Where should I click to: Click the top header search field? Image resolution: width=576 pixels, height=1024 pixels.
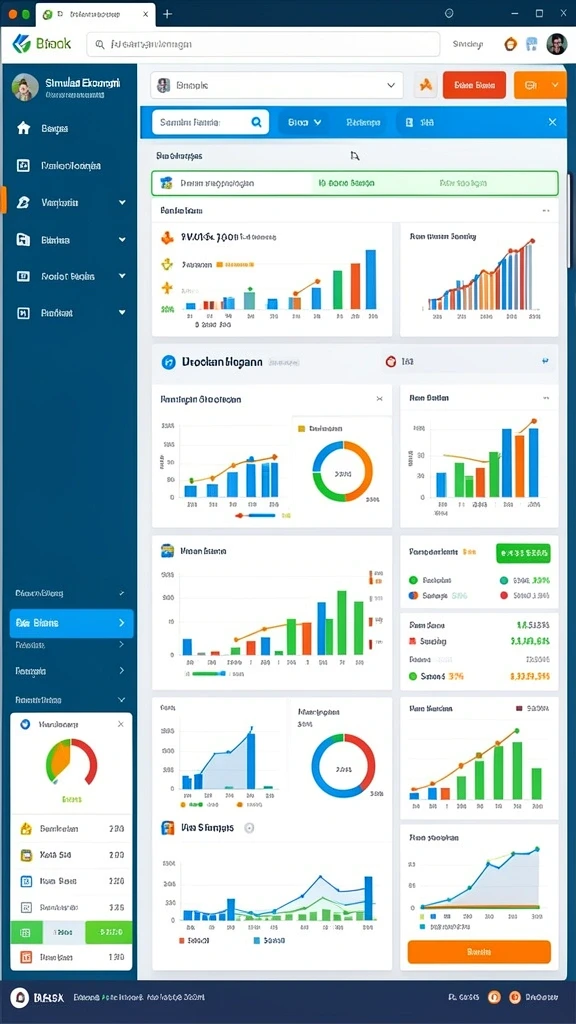tap(263, 44)
